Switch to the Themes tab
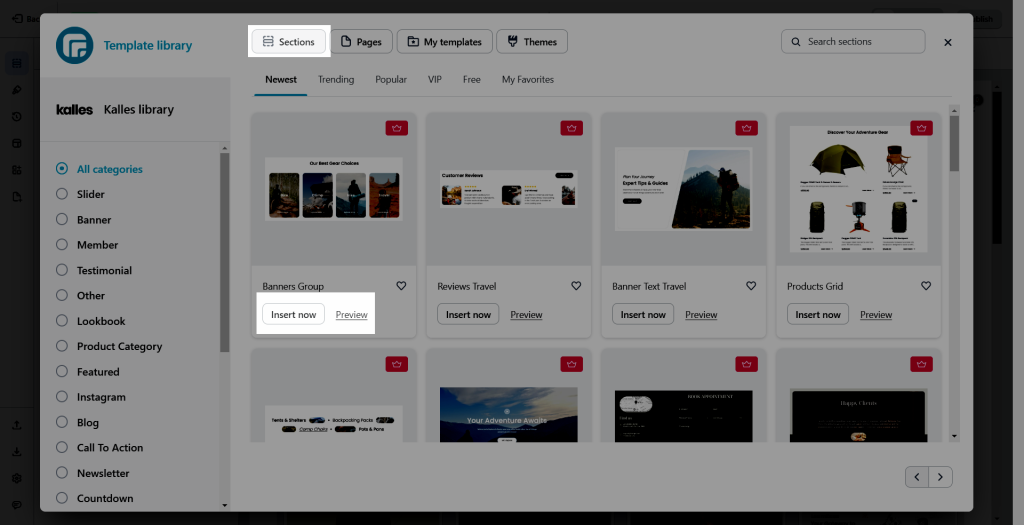Viewport: 1024px width, 525px height. 532,41
